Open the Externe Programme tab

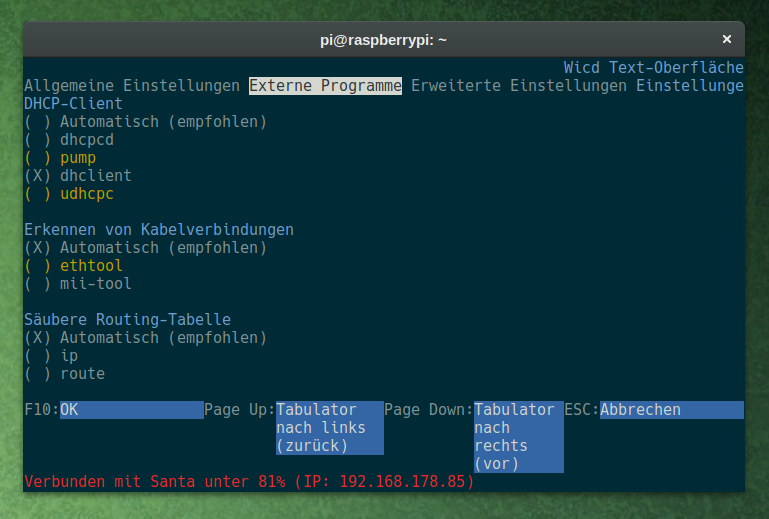[325, 86]
